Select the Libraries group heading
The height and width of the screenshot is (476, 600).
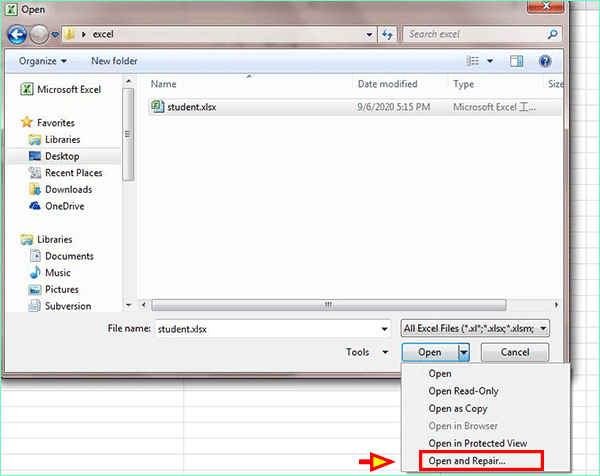point(46,240)
